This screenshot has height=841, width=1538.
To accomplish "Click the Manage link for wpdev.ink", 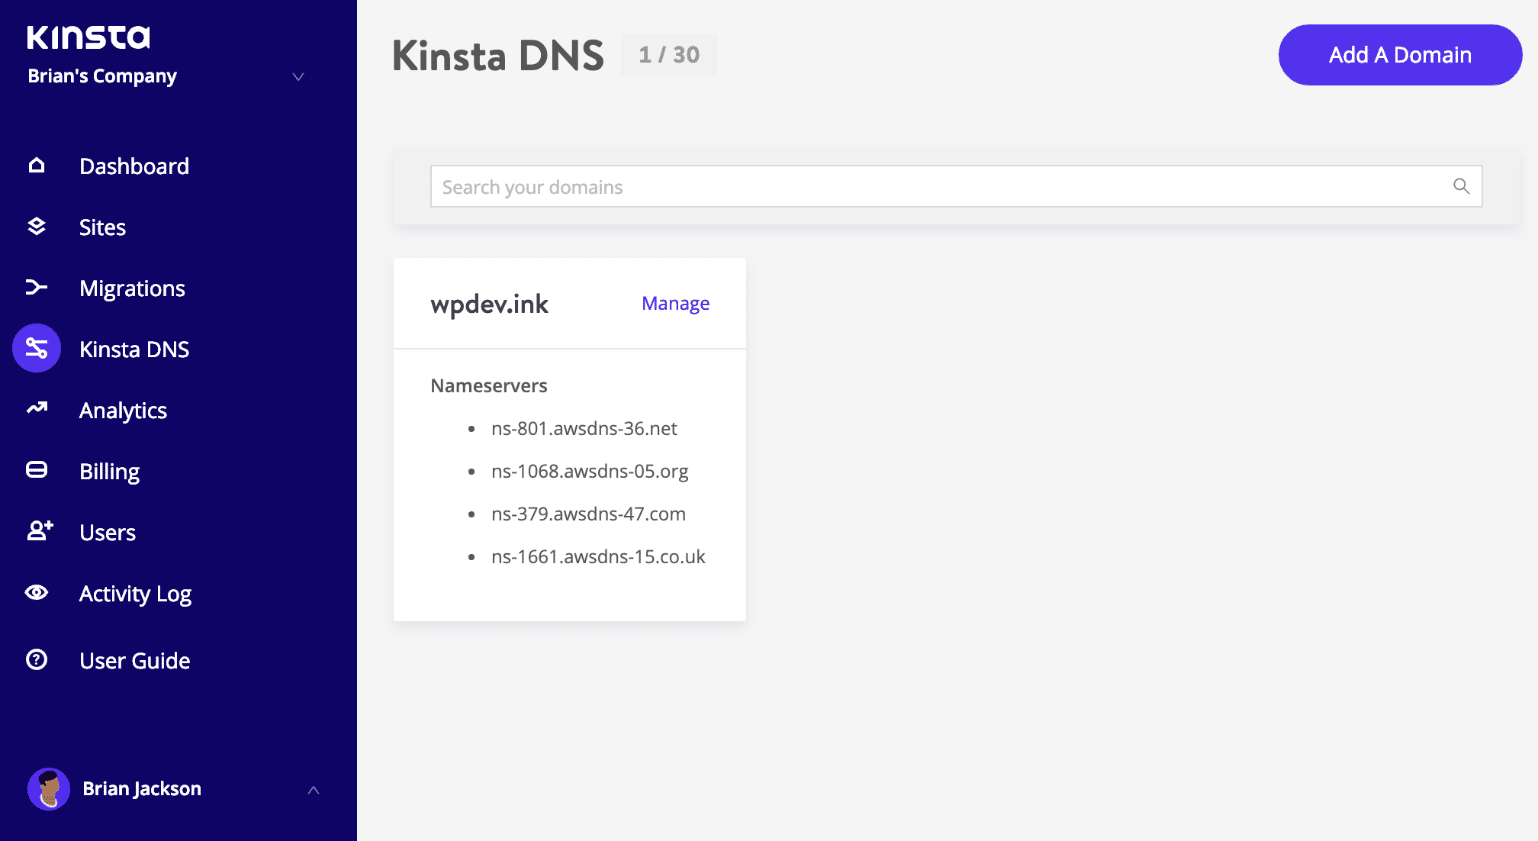I will 676,303.
